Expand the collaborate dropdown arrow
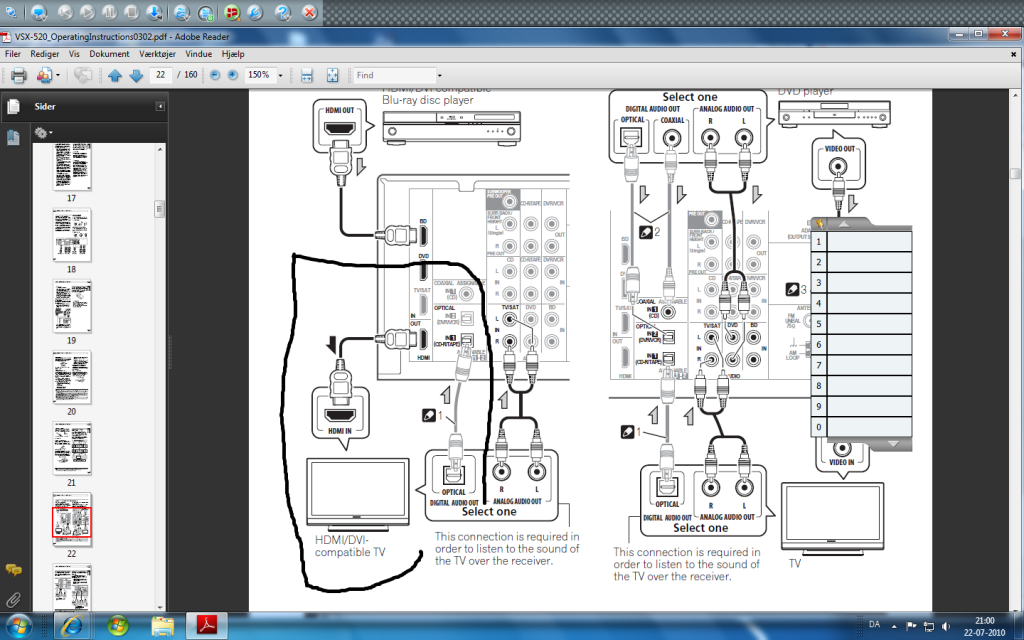Viewport: 1024px width, 640px height. point(58,76)
